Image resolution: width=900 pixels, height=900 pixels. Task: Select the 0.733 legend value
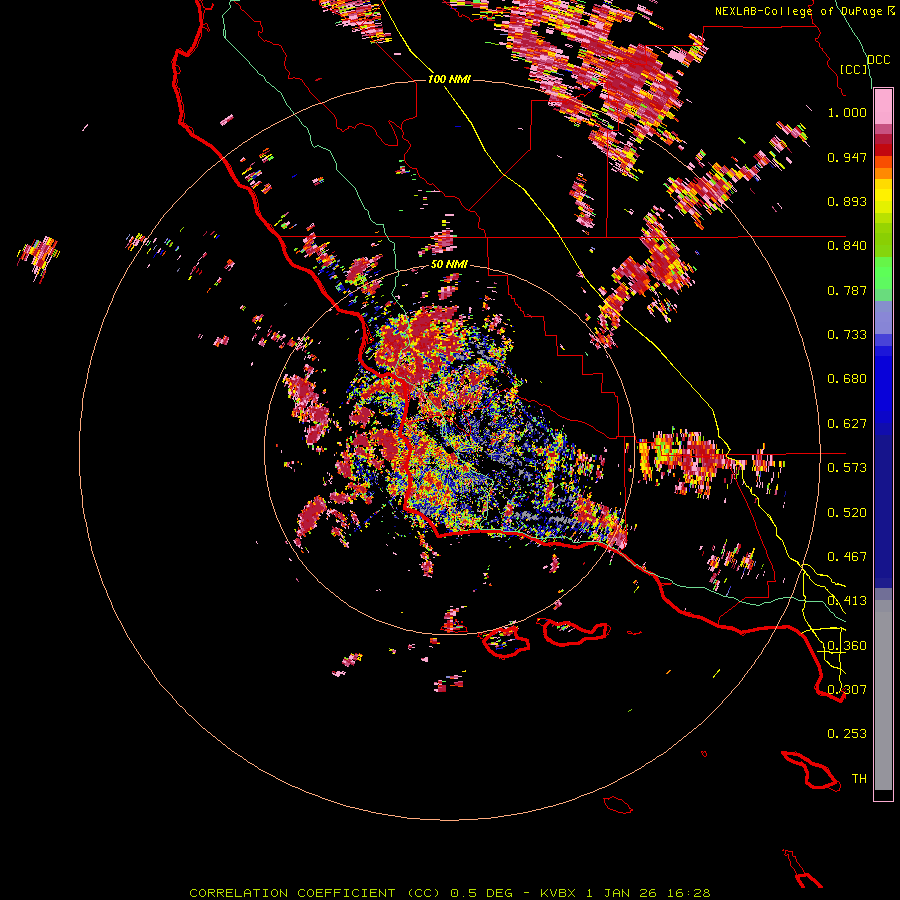pyautogui.click(x=847, y=335)
